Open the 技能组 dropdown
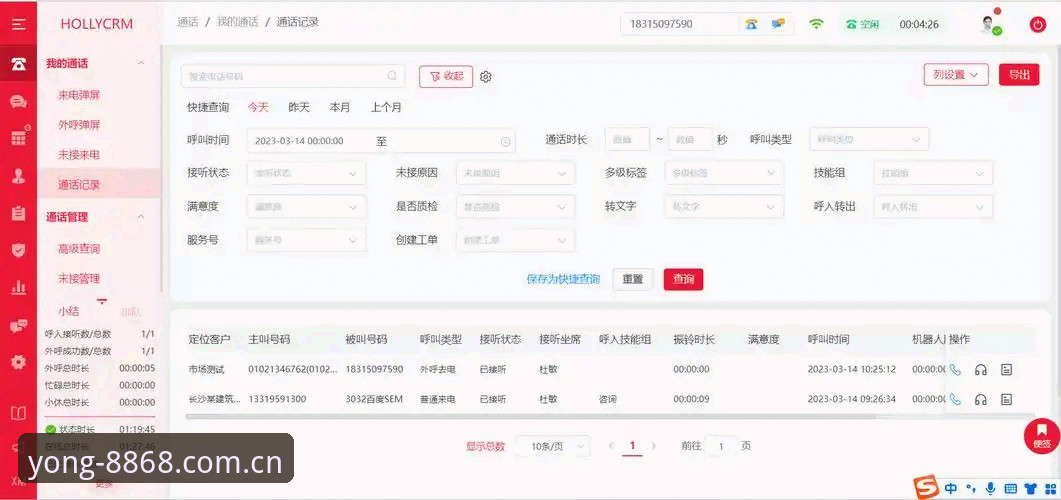Image resolution: width=1061 pixels, height=500 pixels. click(x=933, y=173)
